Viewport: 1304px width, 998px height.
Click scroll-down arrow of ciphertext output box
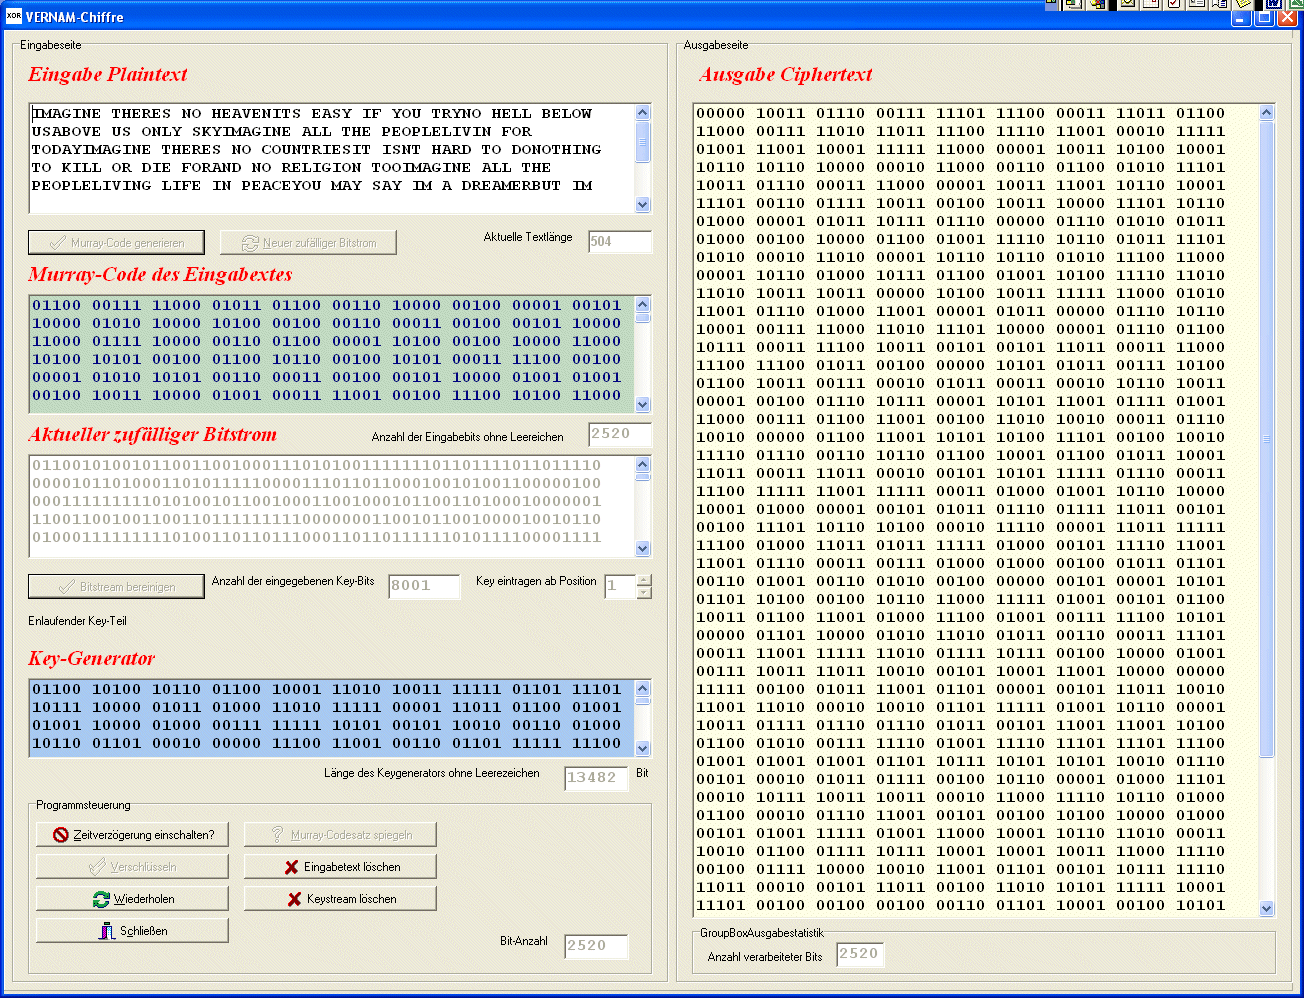click(1267, 908)
